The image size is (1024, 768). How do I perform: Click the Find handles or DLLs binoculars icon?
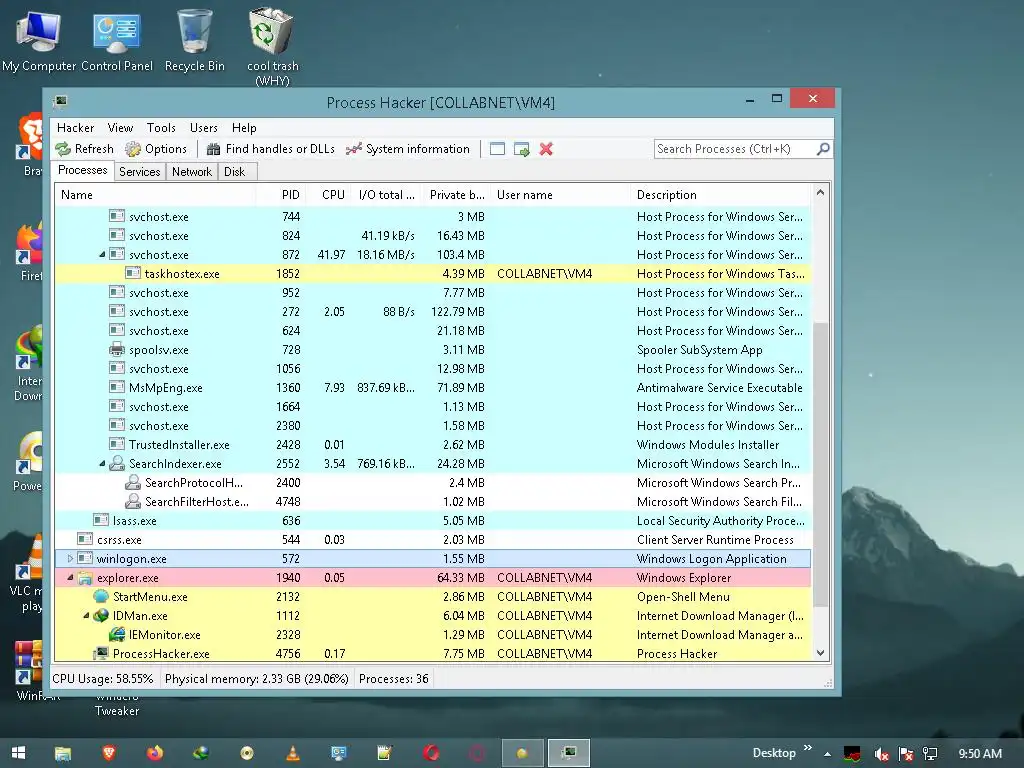coord(213,150)
